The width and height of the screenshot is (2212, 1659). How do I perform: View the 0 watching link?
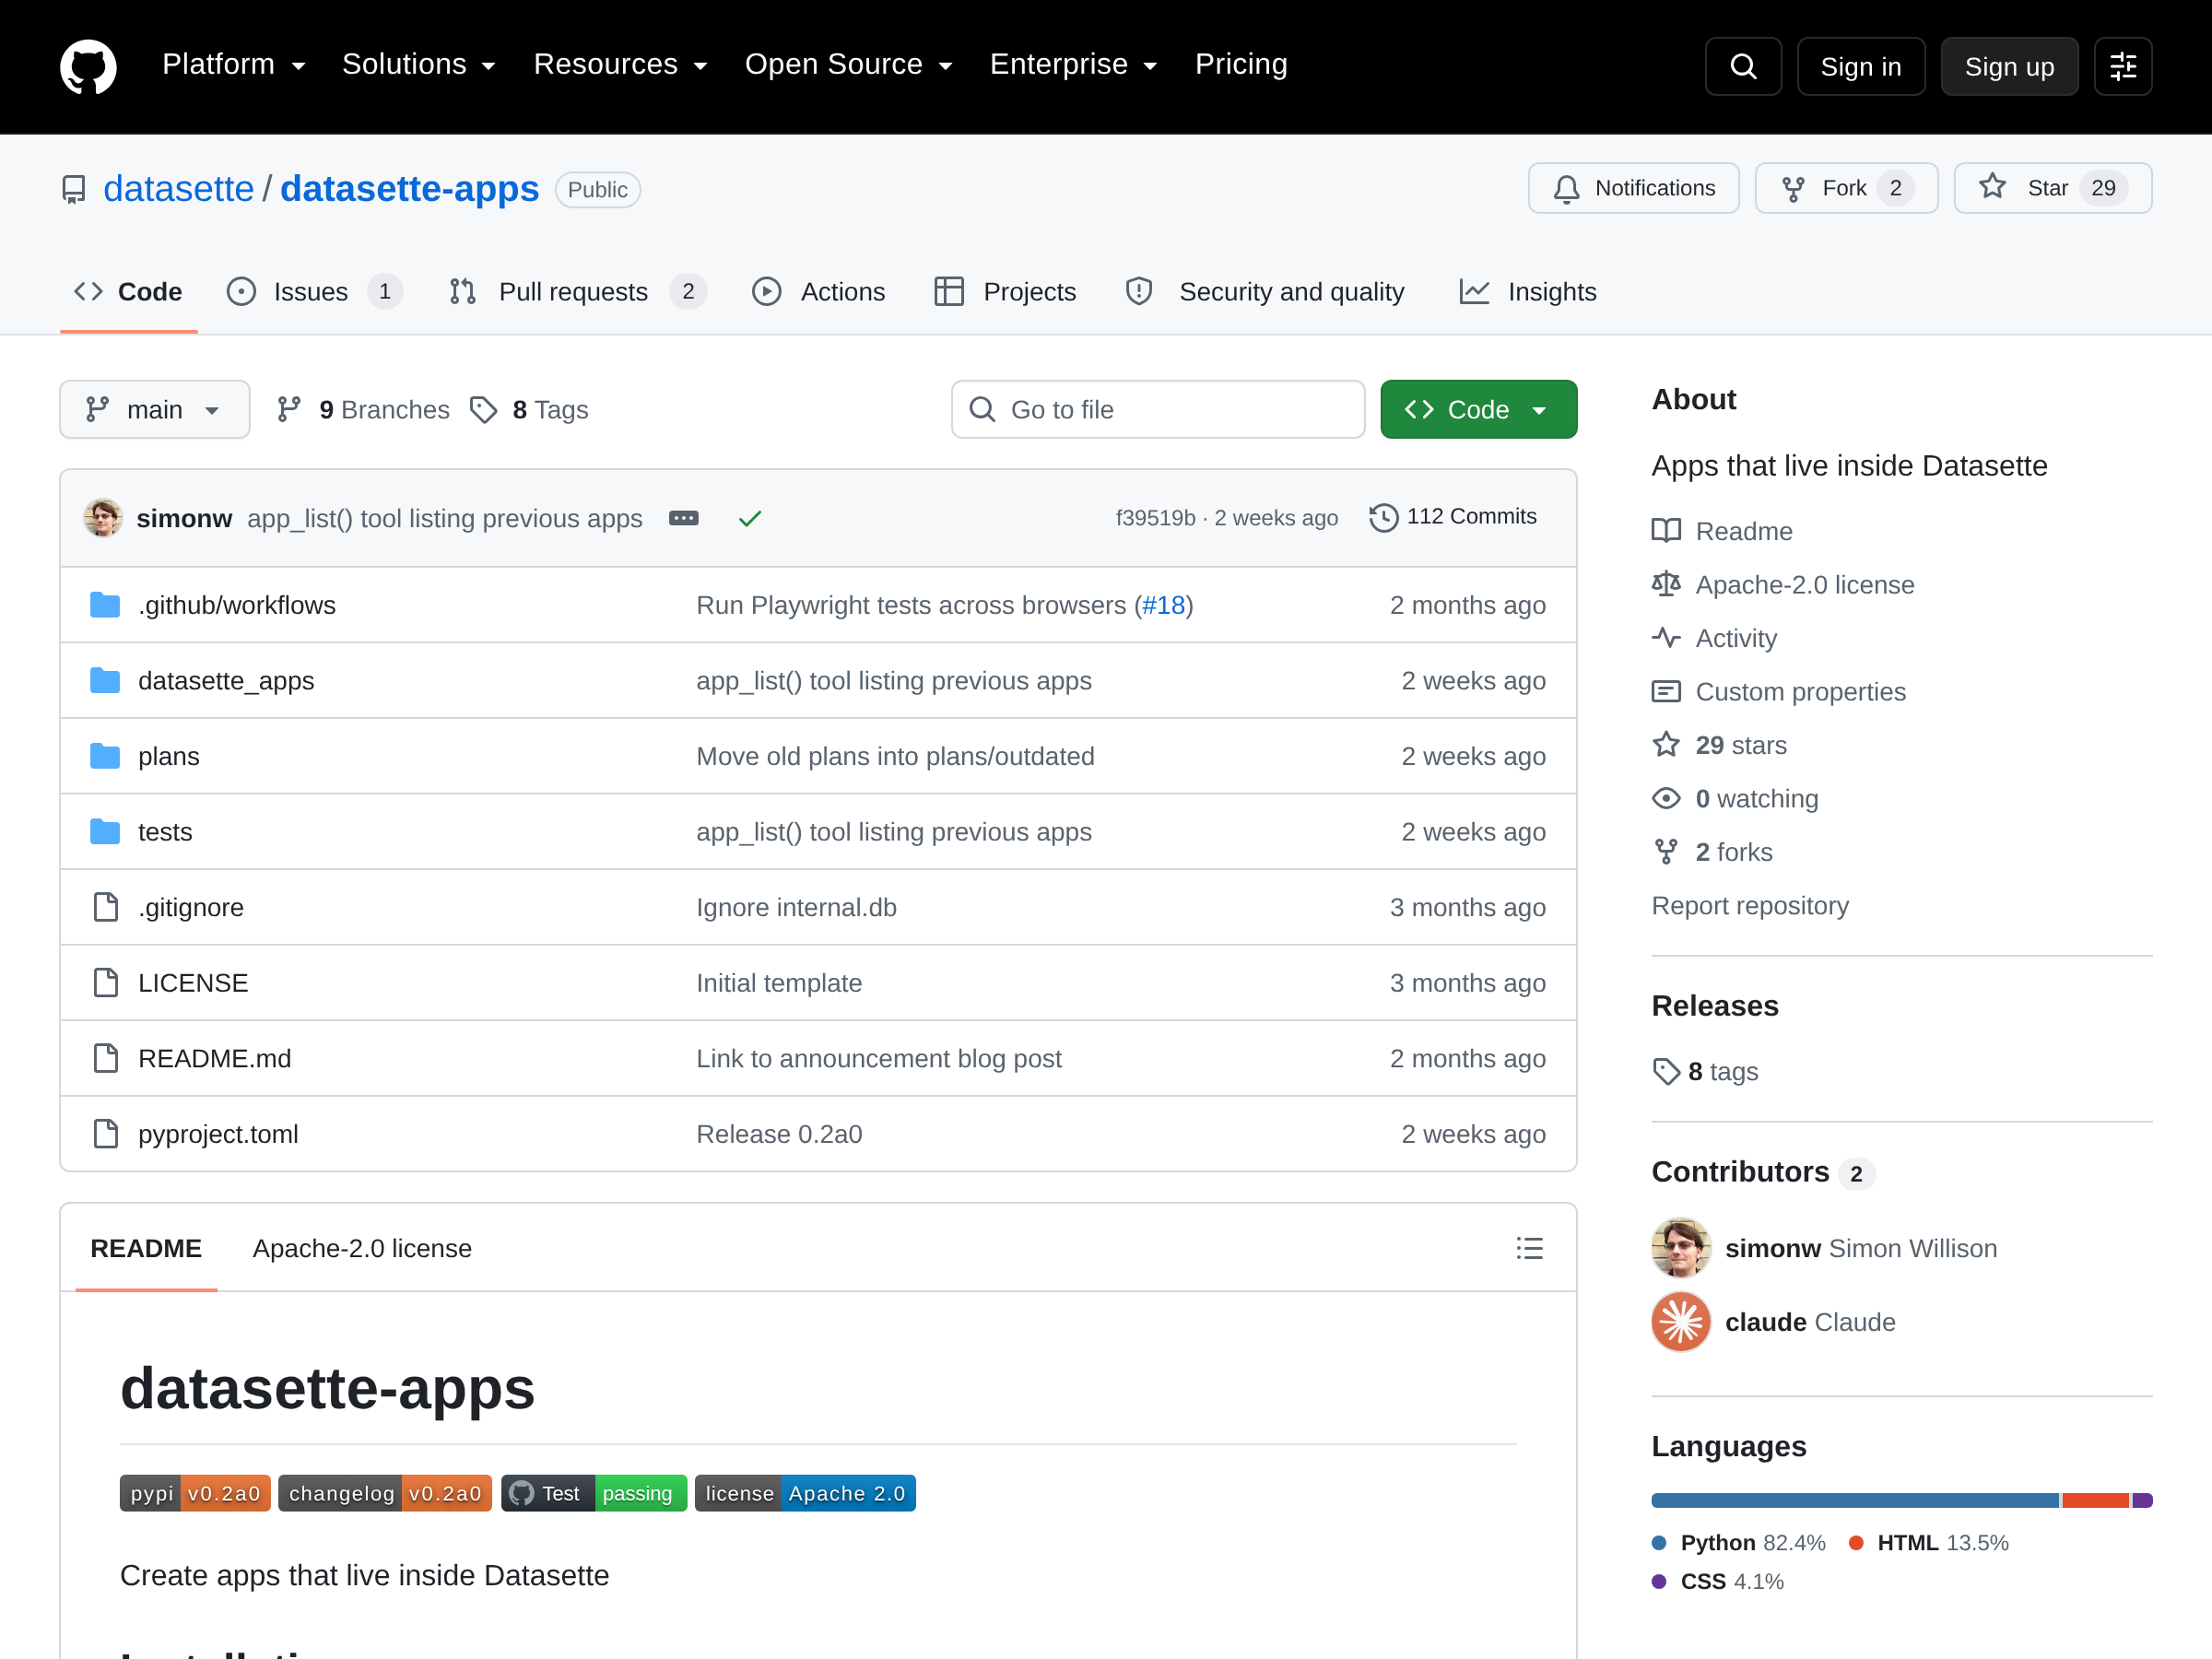(x=1735, y=799)
